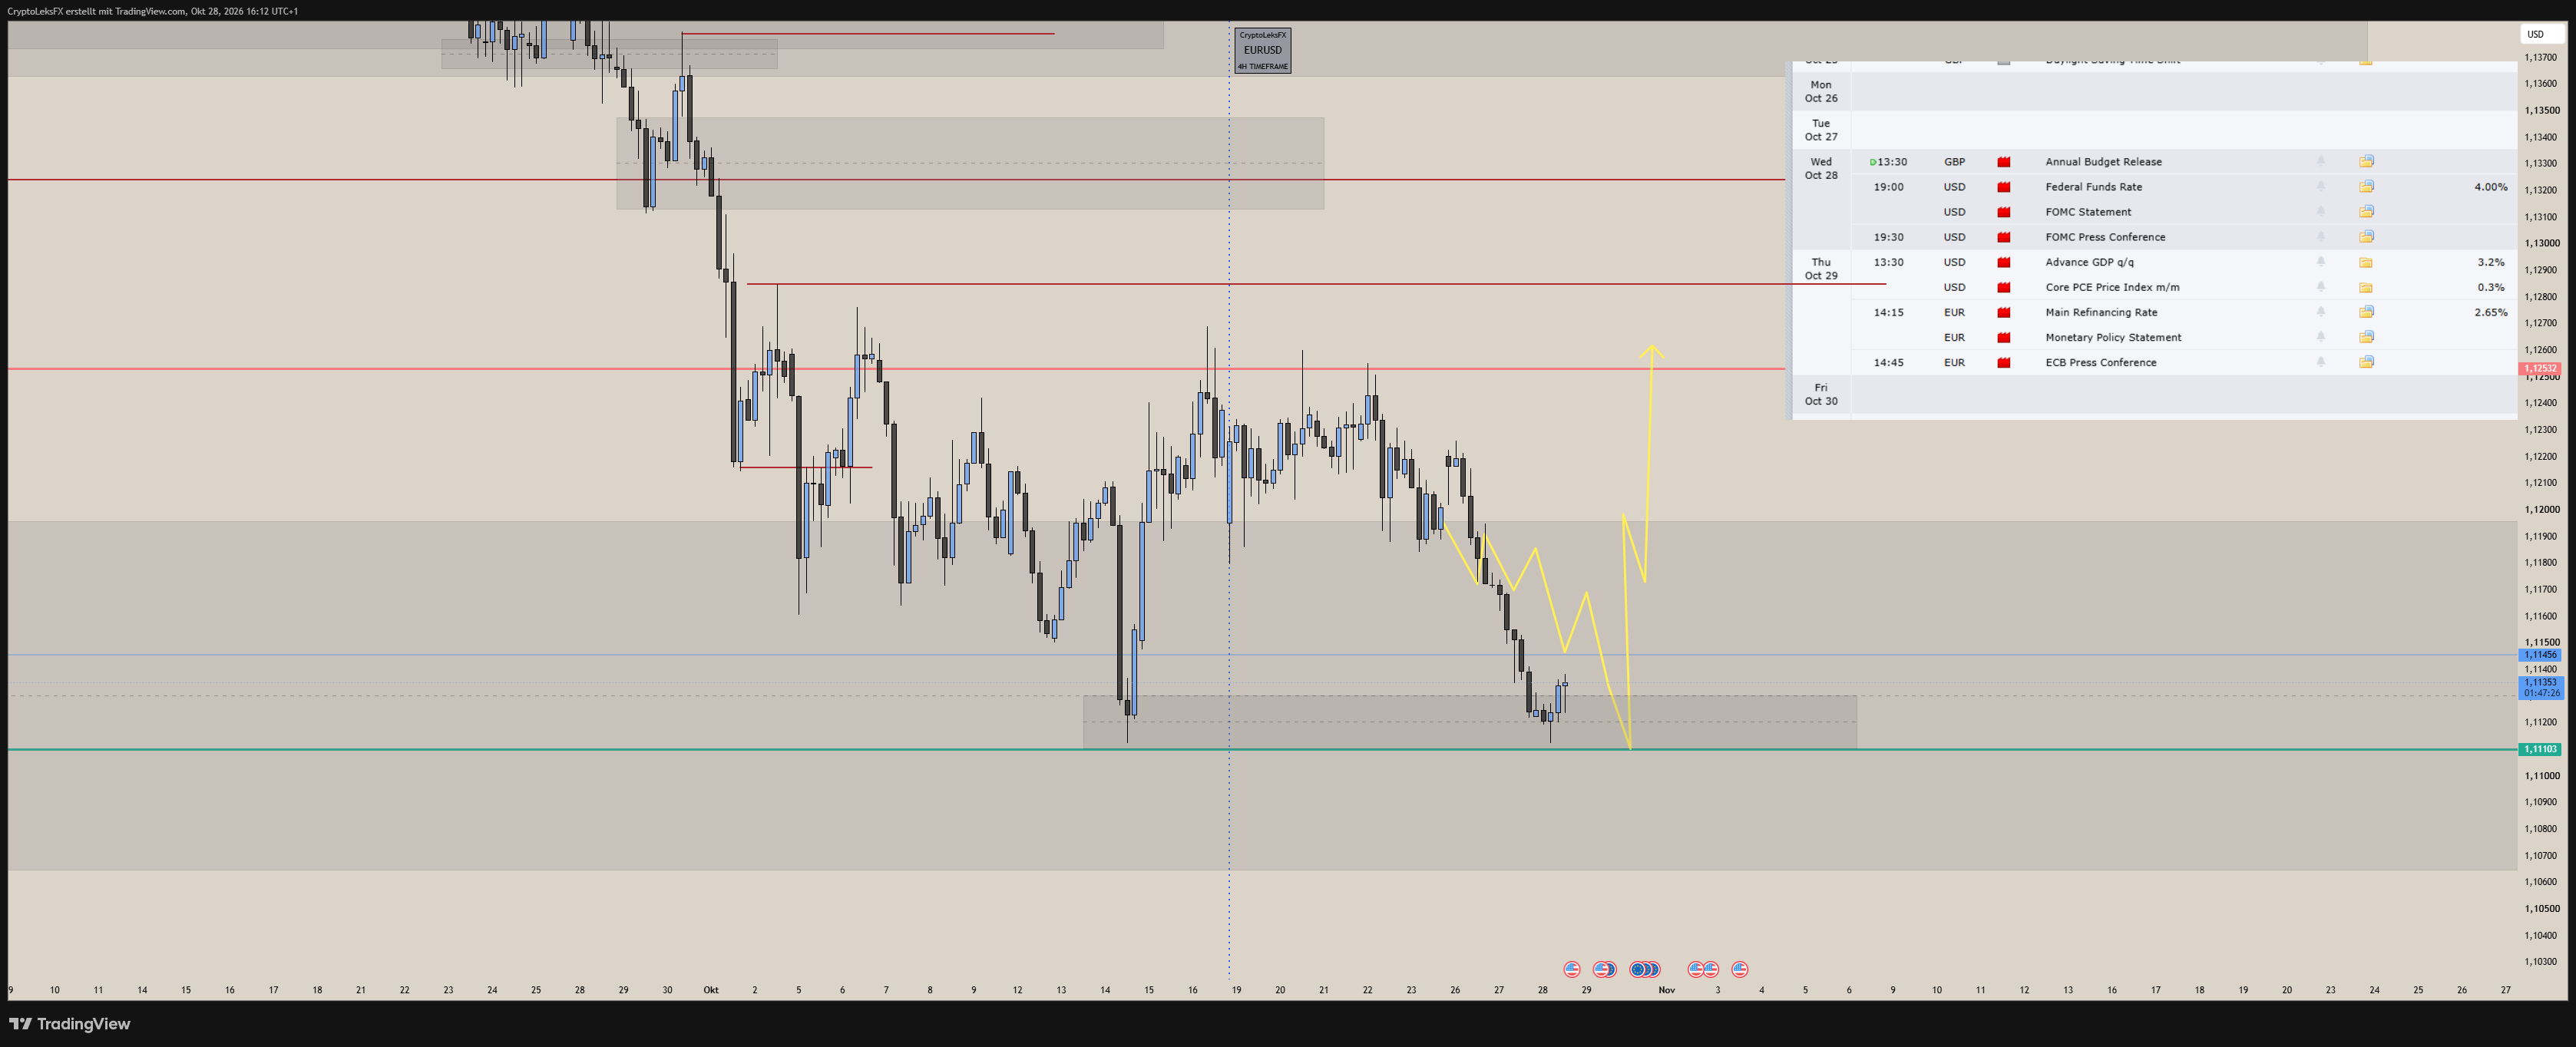Toggle alert bell for Federal Funds Rate
2576x1047 pixels.
pyautogui.click(x=2321, y=186)
